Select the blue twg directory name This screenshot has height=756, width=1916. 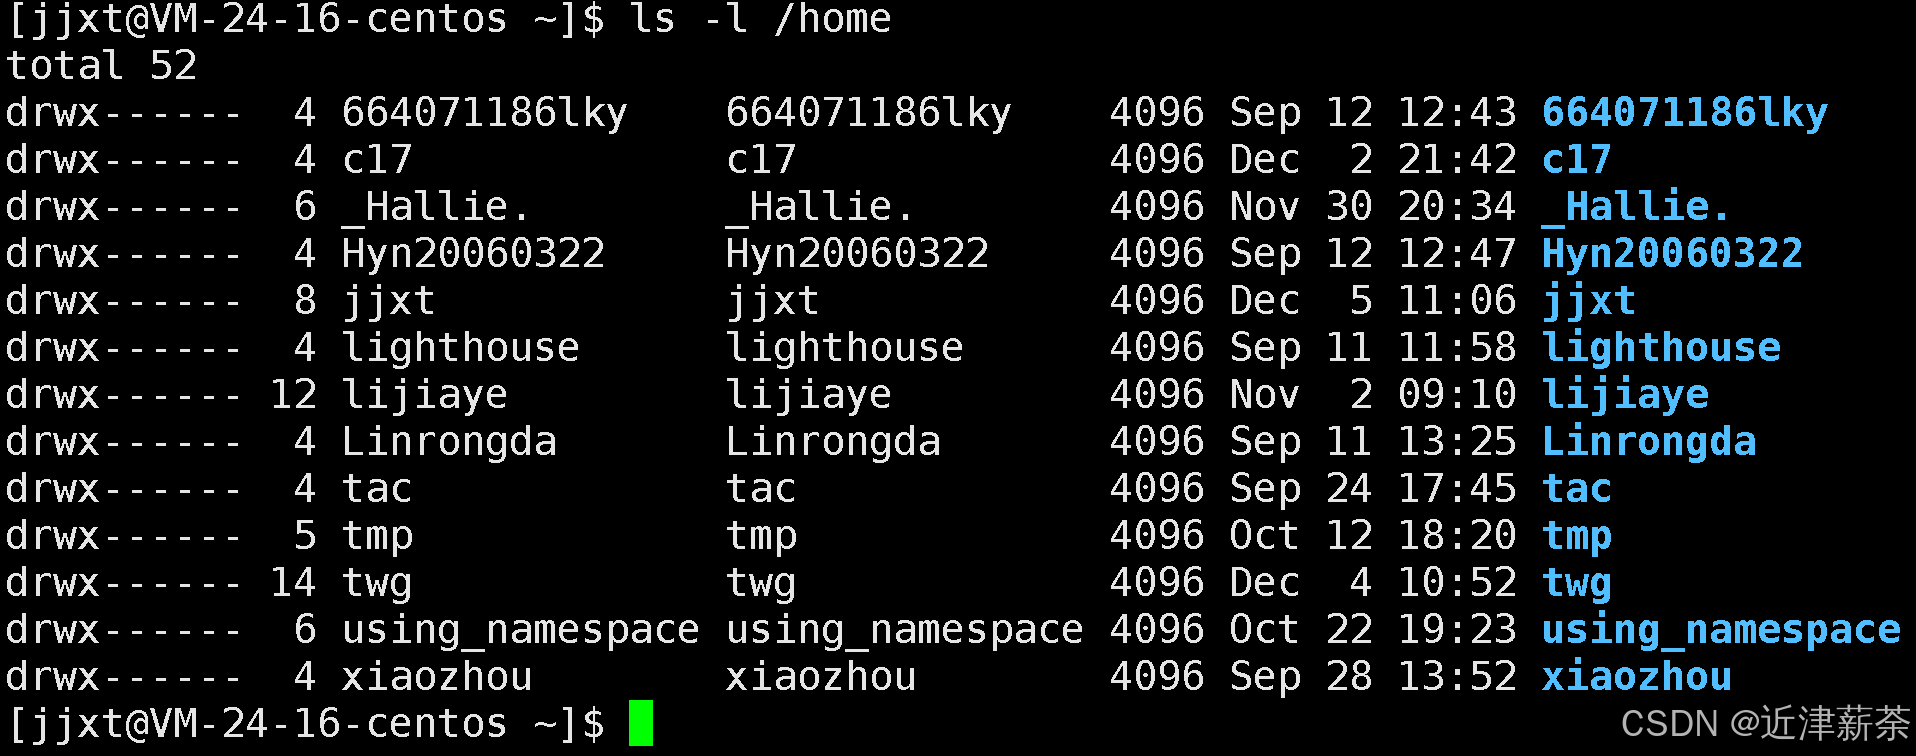(1577, 583)
